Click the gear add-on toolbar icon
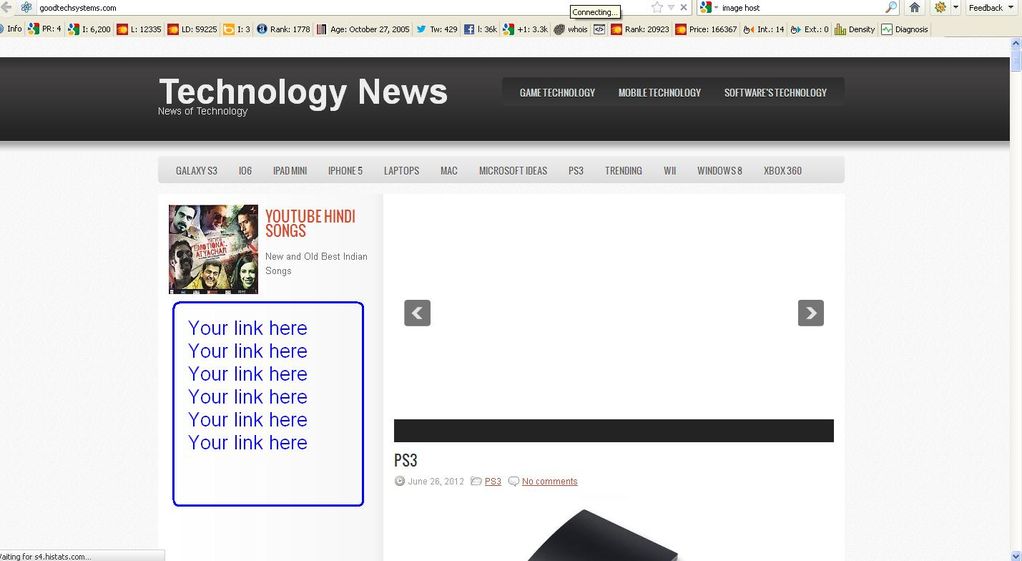 [x=940, y=7]
